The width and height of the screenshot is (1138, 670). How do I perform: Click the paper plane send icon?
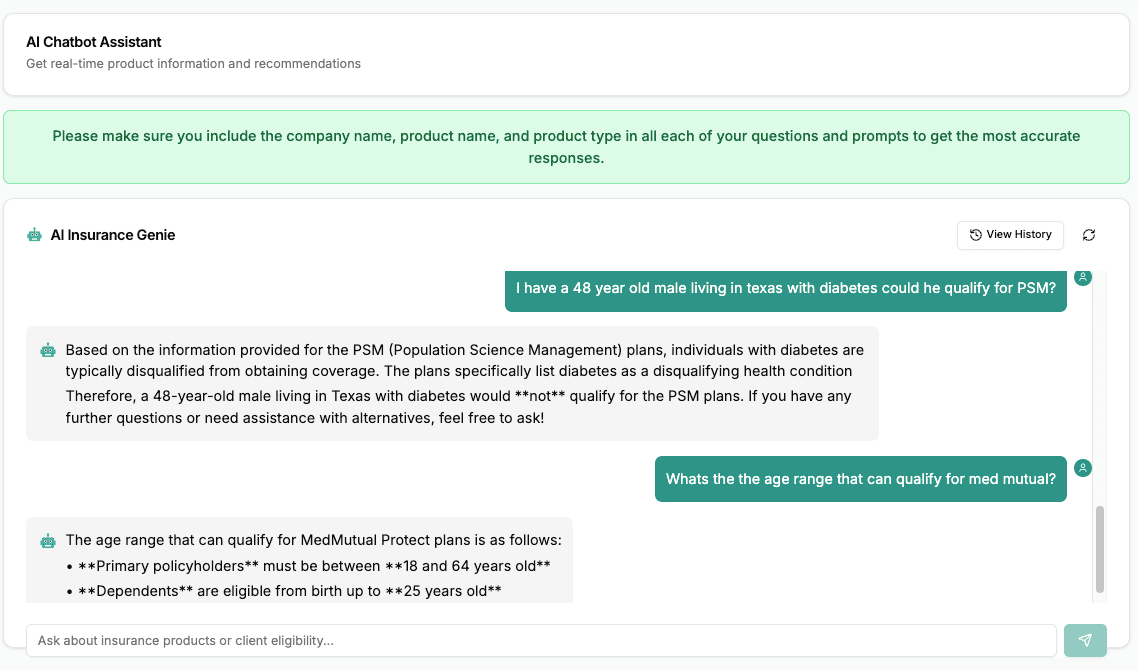click(x=1085, y=640)
